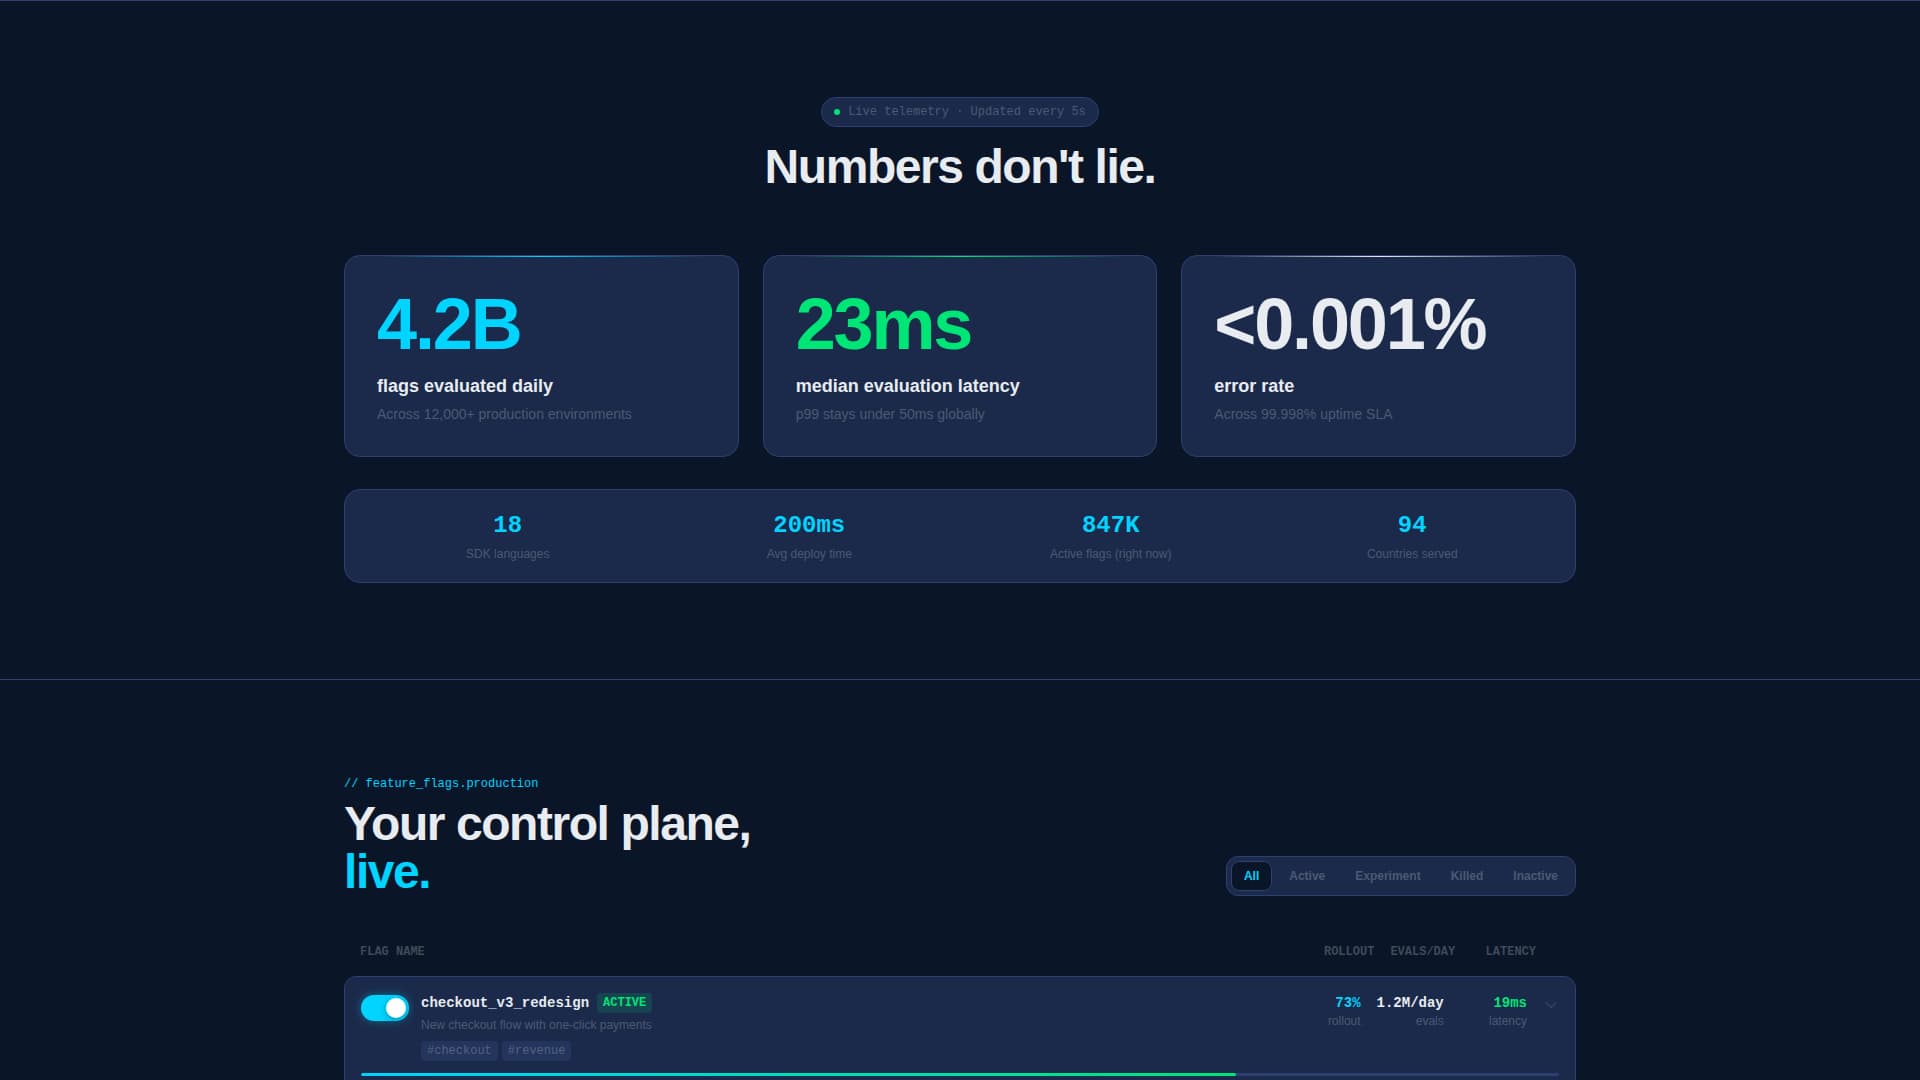
Task: Select the error rate stat card
Action: [x=1378, y=355]
